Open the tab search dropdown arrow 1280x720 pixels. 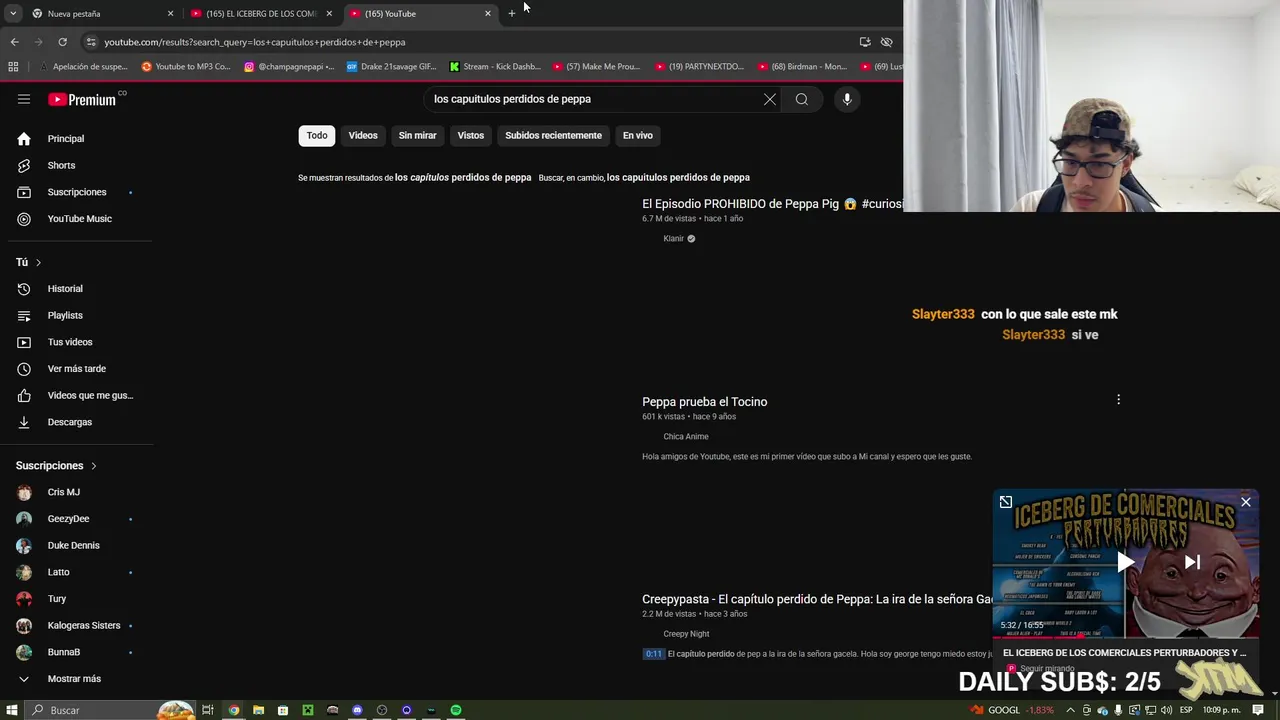coord(13,13)
